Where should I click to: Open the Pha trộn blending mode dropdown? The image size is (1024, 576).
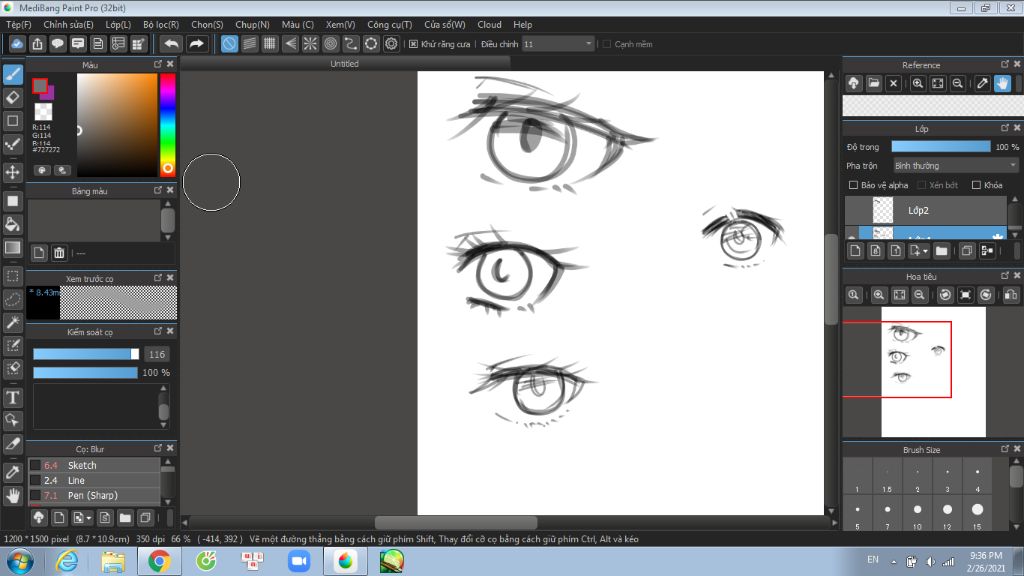[x=955, y=166]
